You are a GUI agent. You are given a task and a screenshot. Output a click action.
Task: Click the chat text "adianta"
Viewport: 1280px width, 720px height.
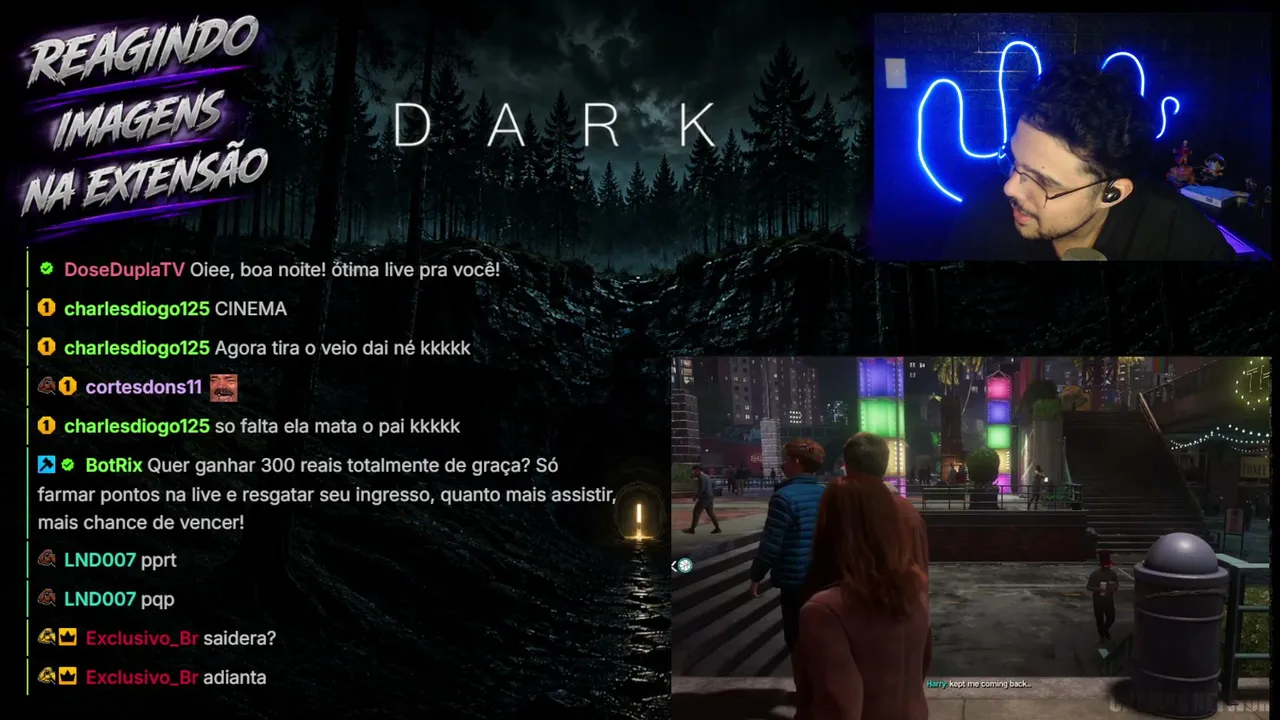[x=235, y=677]
